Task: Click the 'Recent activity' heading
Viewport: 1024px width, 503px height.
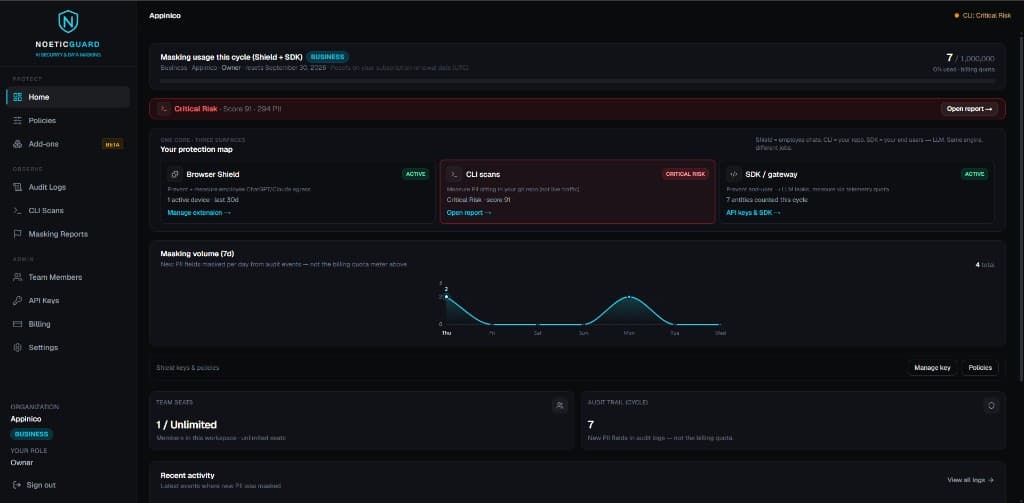Action: [187, 476]
